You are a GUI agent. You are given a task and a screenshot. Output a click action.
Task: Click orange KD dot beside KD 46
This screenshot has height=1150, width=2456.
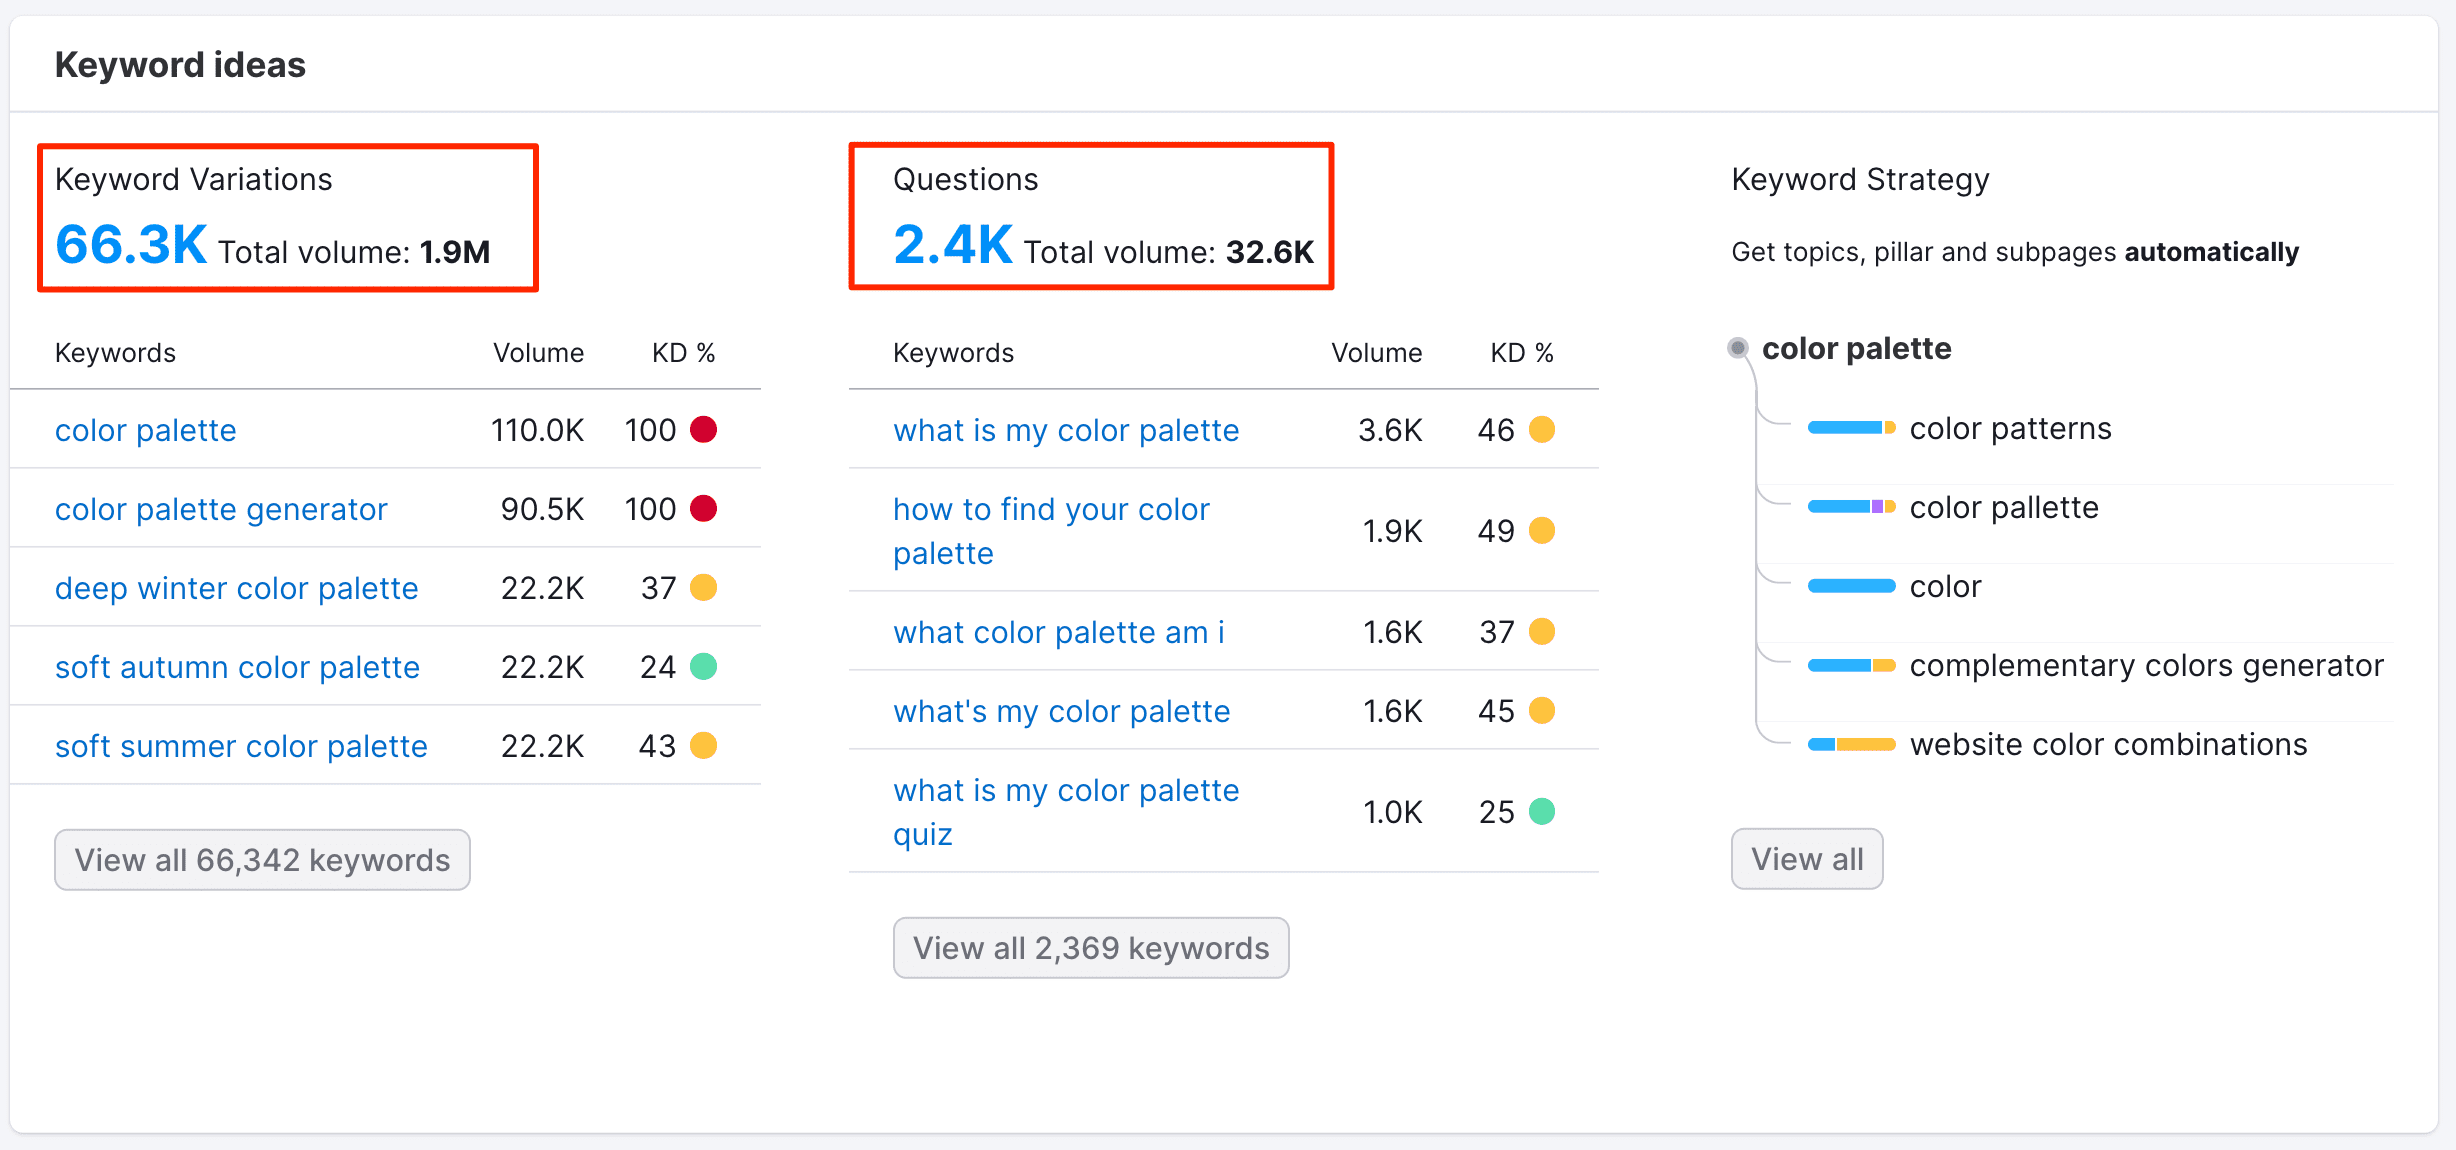coord(1542,429)
